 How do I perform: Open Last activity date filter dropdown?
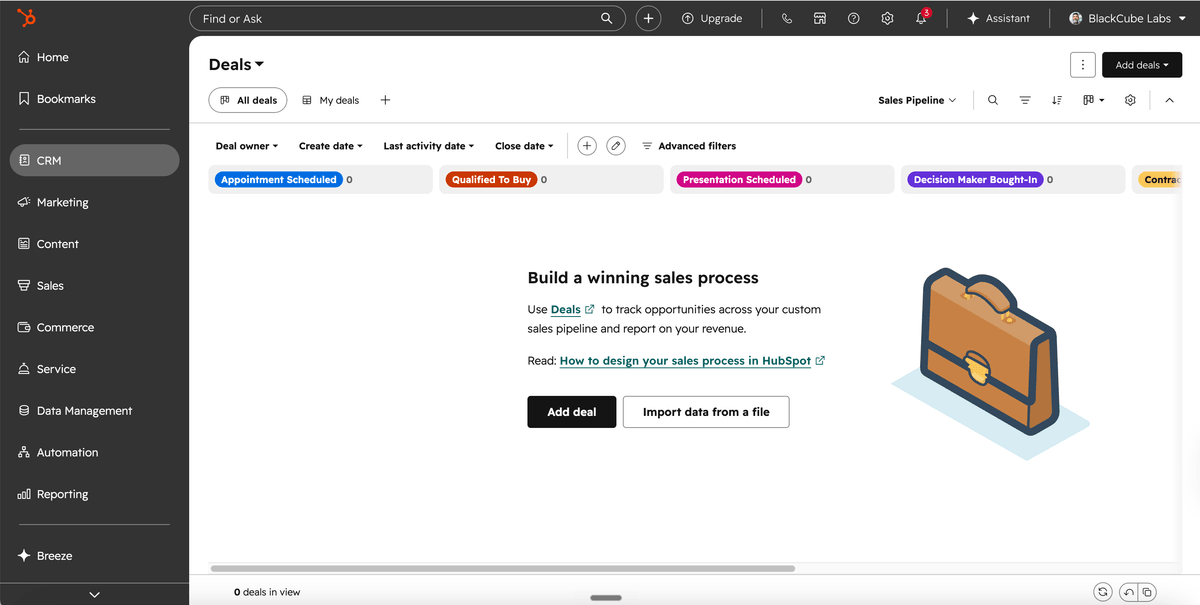pyautogui.click(x=429, y=146)
